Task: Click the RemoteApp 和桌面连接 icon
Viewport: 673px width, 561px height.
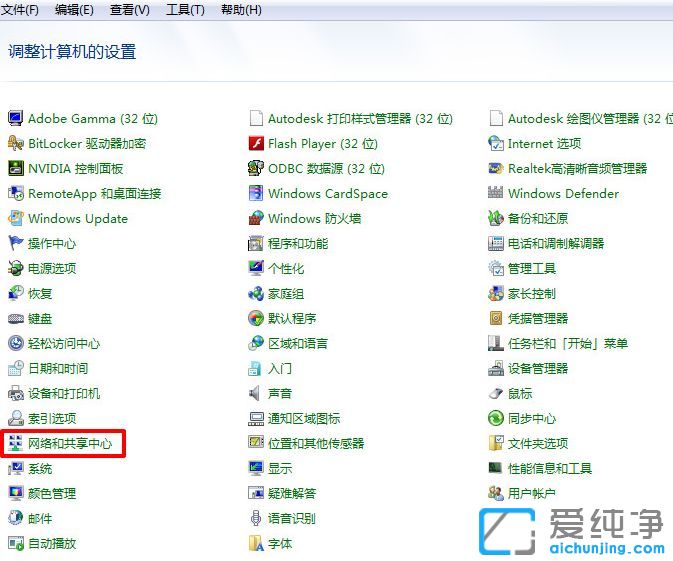Action: click(16, 193)
